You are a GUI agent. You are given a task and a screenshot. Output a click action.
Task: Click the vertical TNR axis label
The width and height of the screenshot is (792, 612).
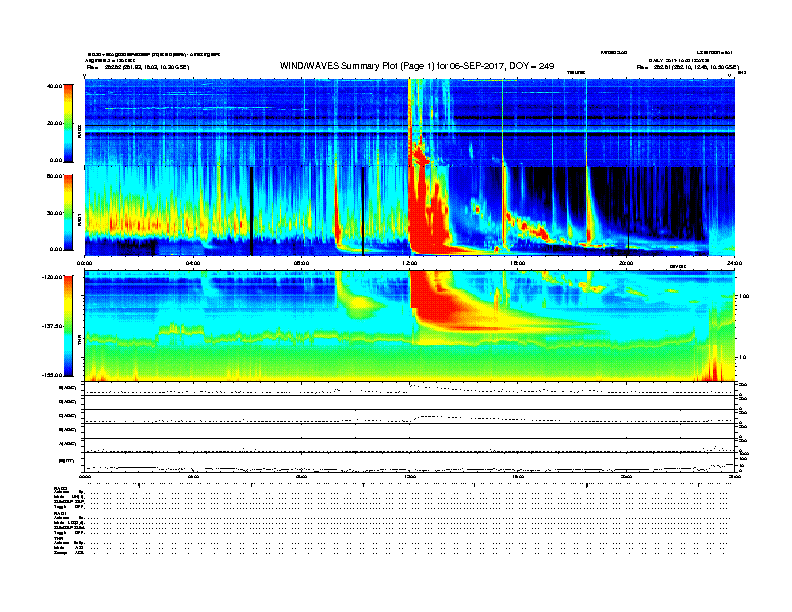click(x=79, y=342)
